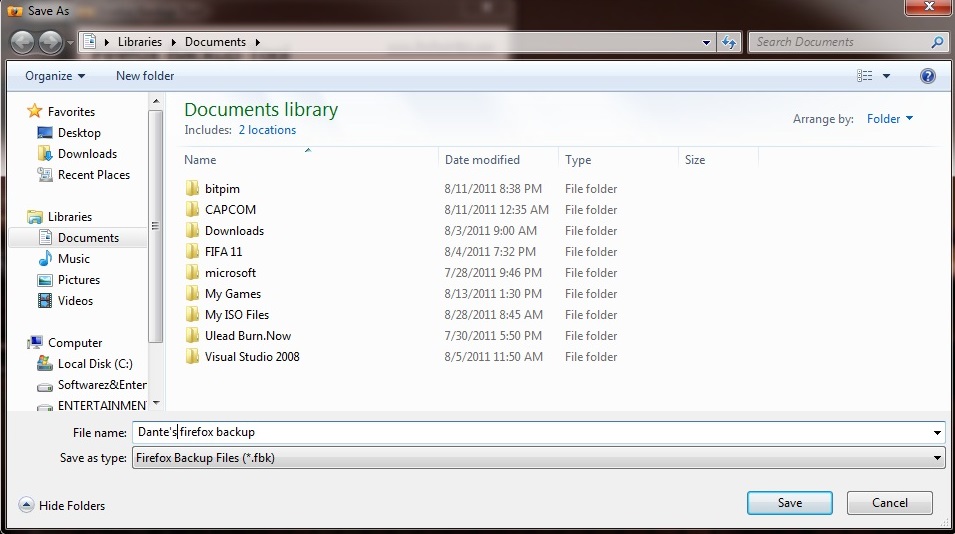Click New folder in the toolbar
Screen dimensions: 955x534
point(145,76)
